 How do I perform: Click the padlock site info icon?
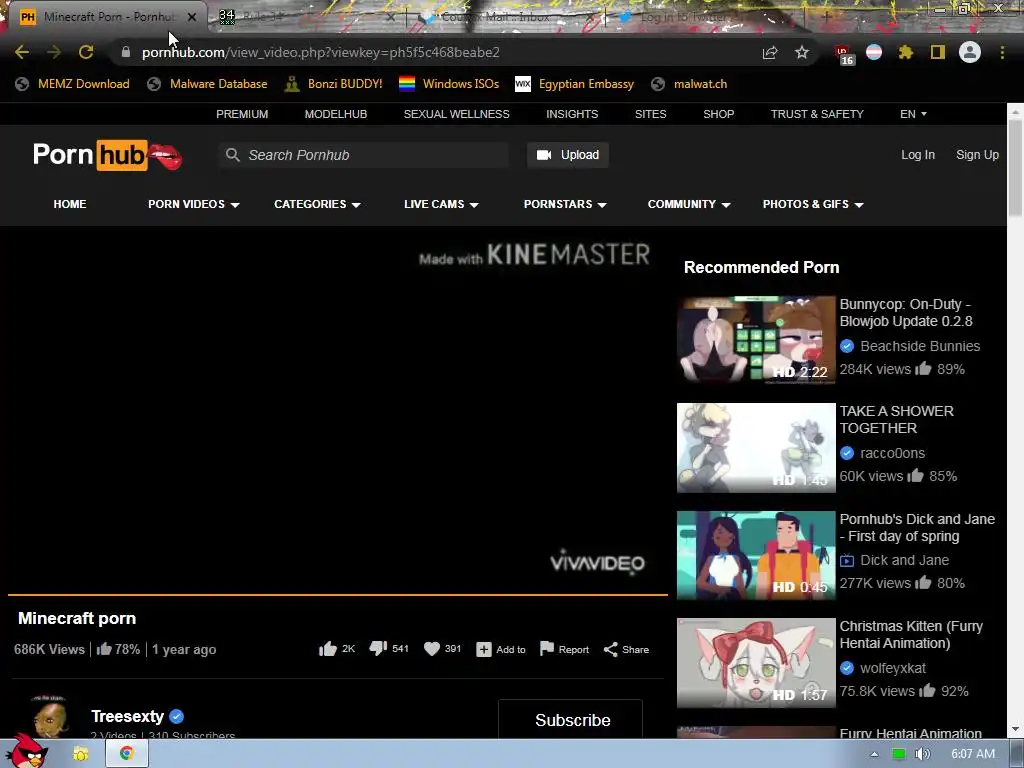125,52
